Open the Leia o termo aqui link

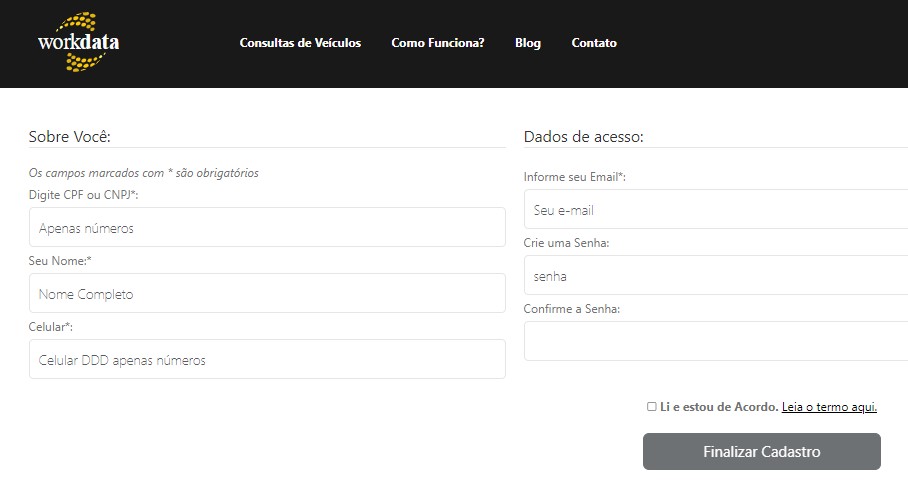tap(829, 407)
